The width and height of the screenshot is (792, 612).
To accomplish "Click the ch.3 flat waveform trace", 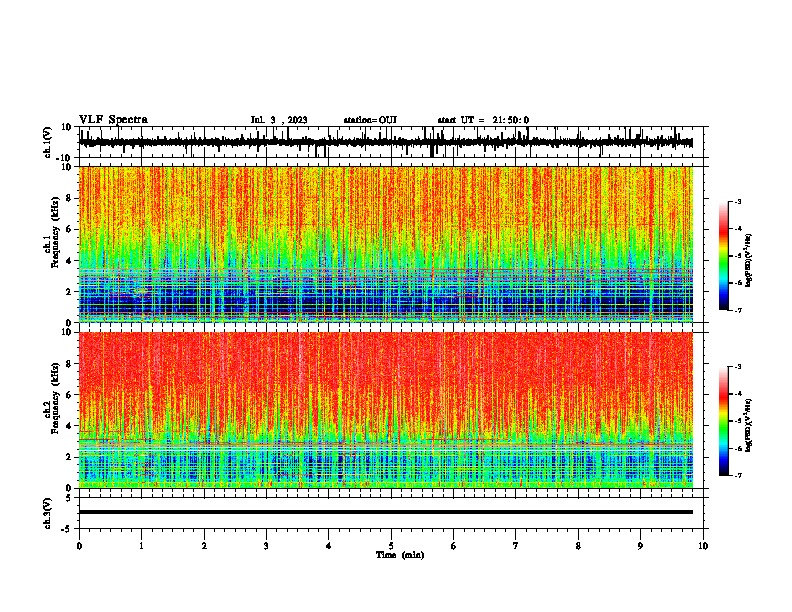I will coord(386,512).
